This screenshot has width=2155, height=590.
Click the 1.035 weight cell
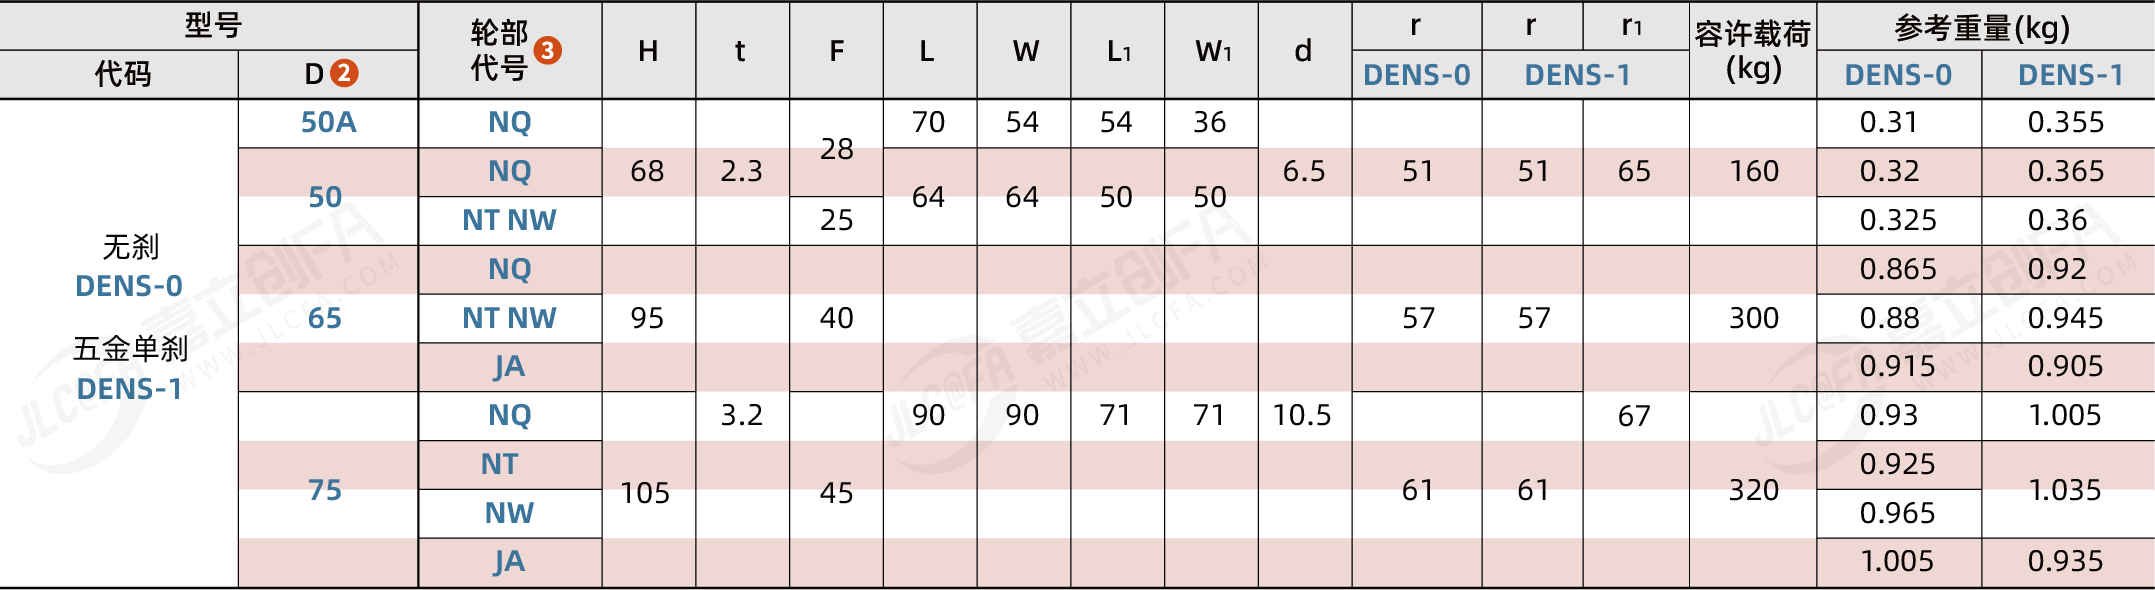tap(2065, 490)
